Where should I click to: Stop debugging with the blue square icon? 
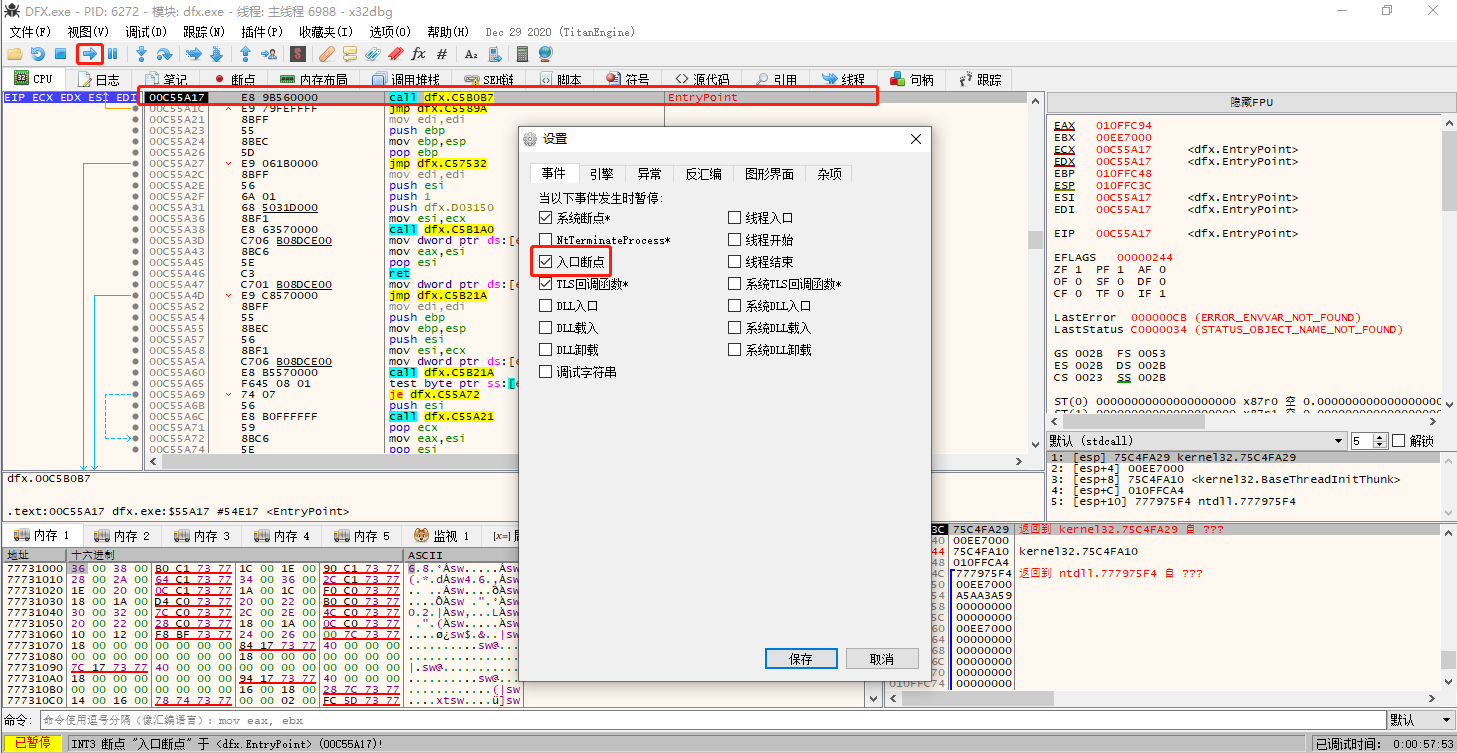coord(60,54)
